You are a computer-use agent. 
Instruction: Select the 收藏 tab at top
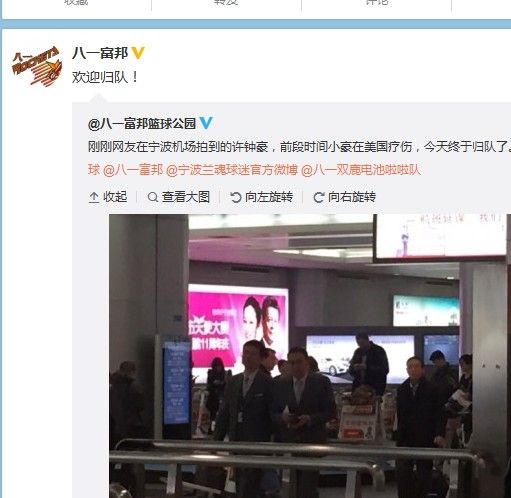(x=76, y=3)
